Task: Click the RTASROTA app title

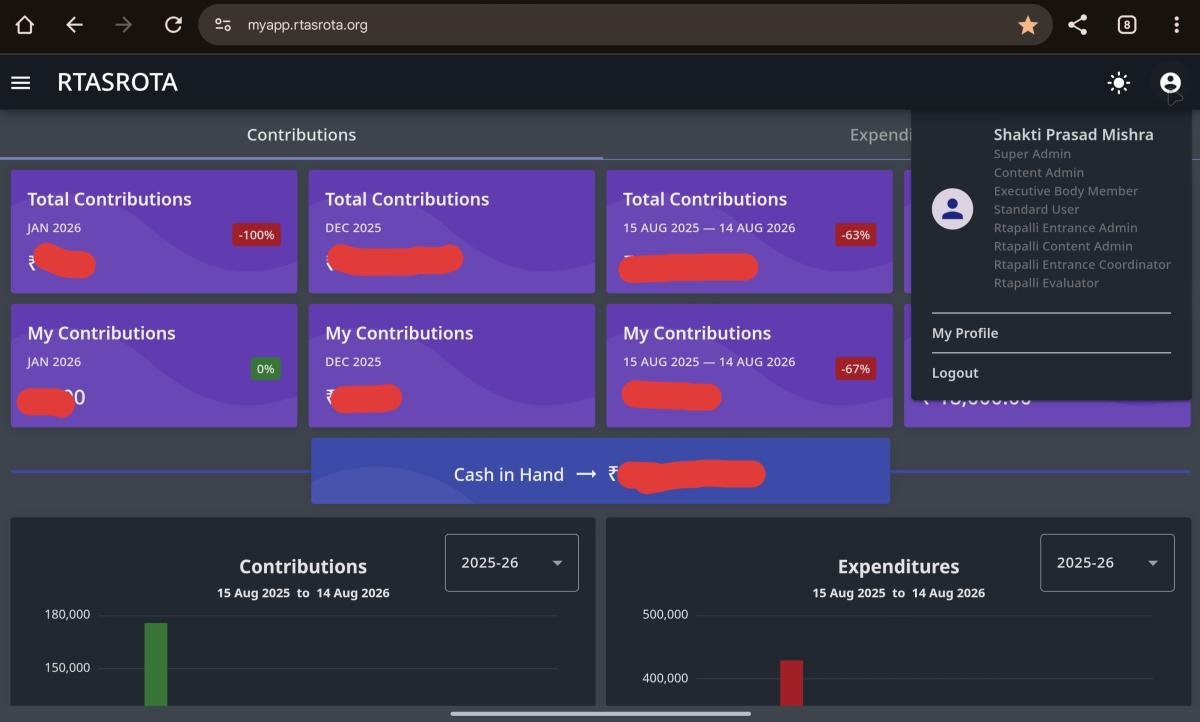Action: (x=117, y=83)
